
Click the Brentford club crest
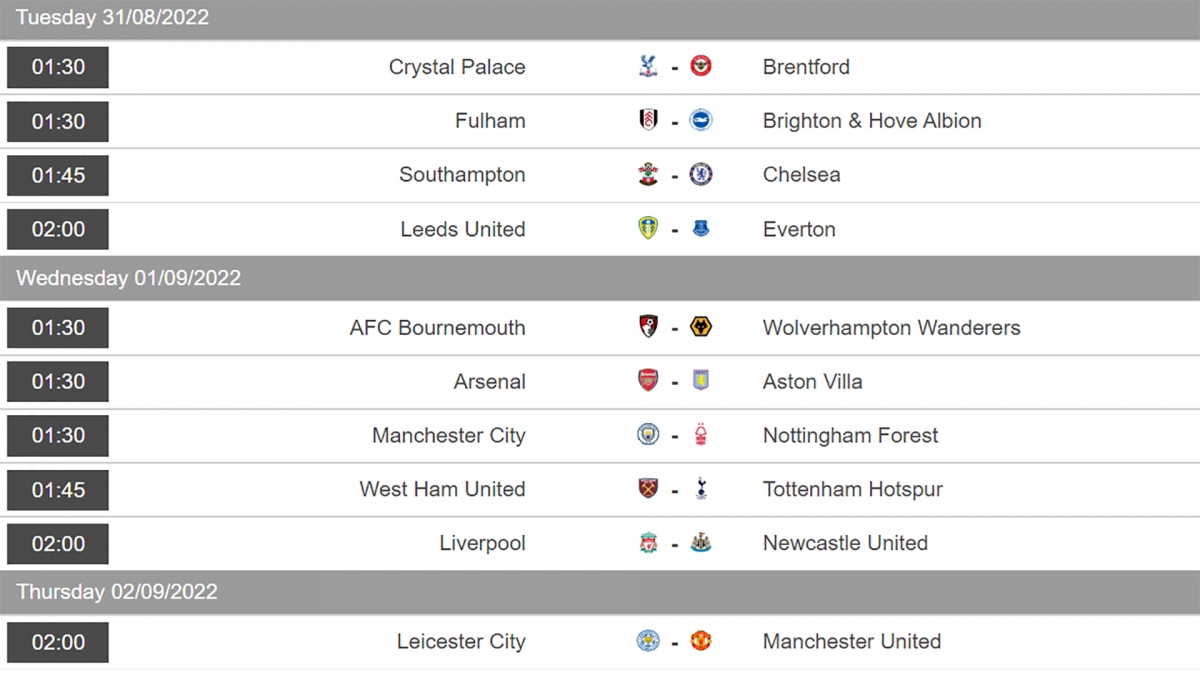(x=701, y=67)
